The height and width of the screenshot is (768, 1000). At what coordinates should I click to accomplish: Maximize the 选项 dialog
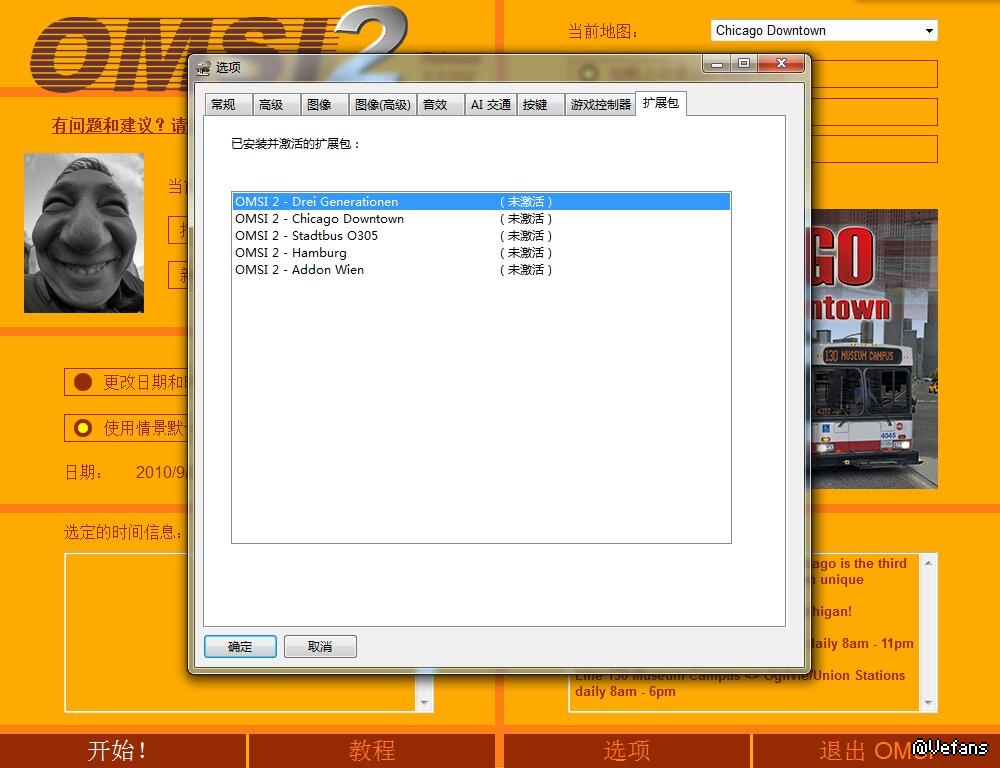744,64
